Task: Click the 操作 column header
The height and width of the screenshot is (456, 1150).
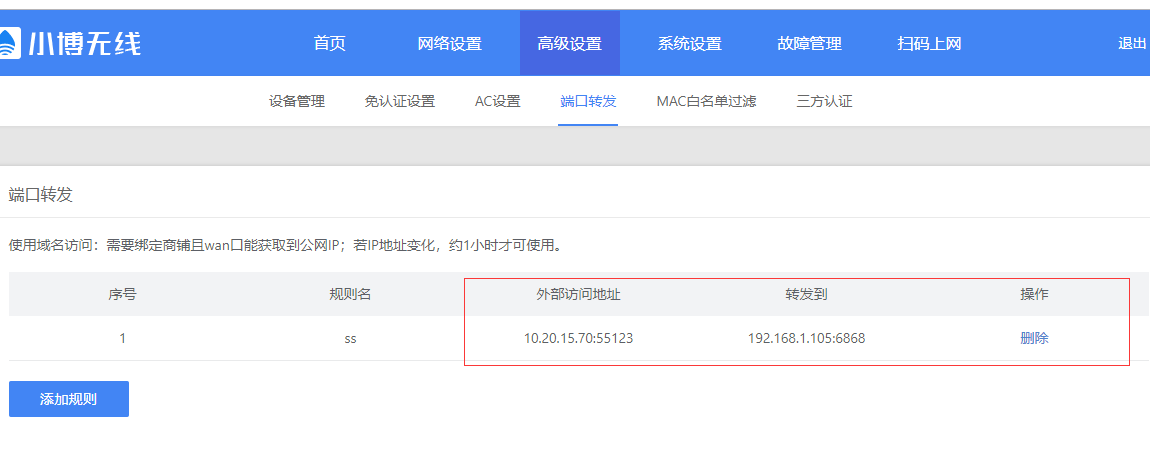Action: (x=1034, y=294)
